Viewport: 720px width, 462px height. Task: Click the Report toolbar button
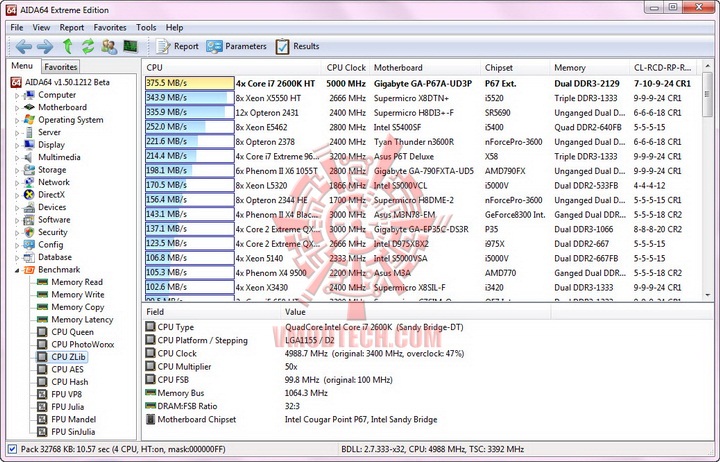click(177, 46)
